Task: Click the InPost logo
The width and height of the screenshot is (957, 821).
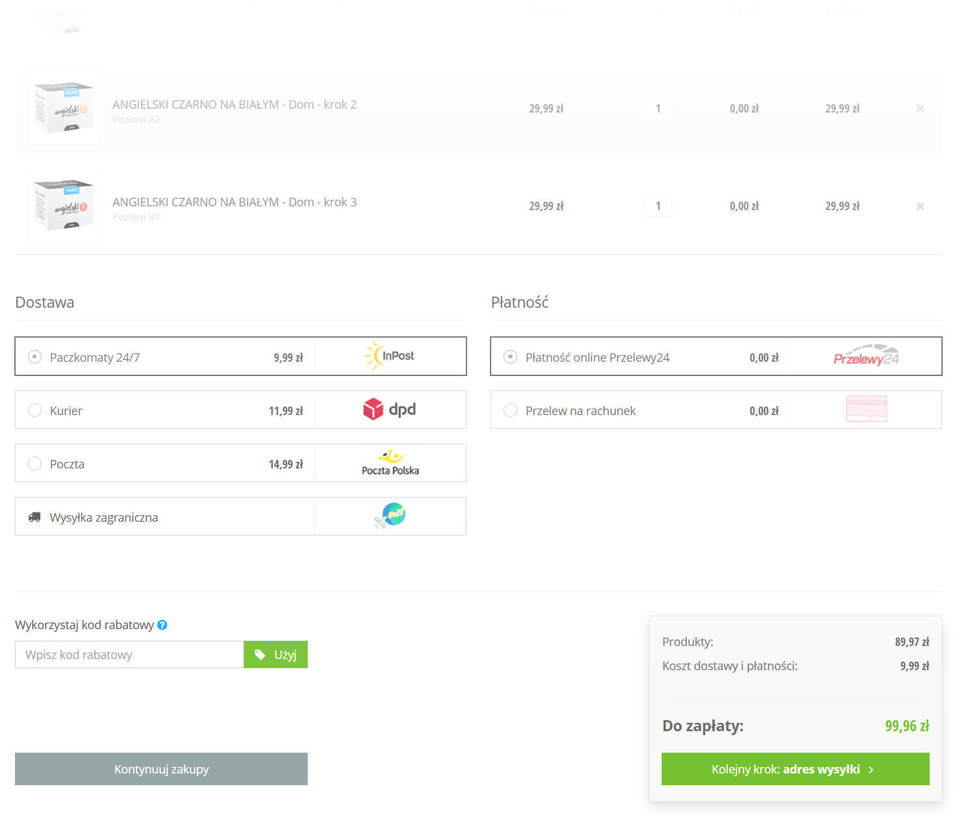Action: (390, 356)
